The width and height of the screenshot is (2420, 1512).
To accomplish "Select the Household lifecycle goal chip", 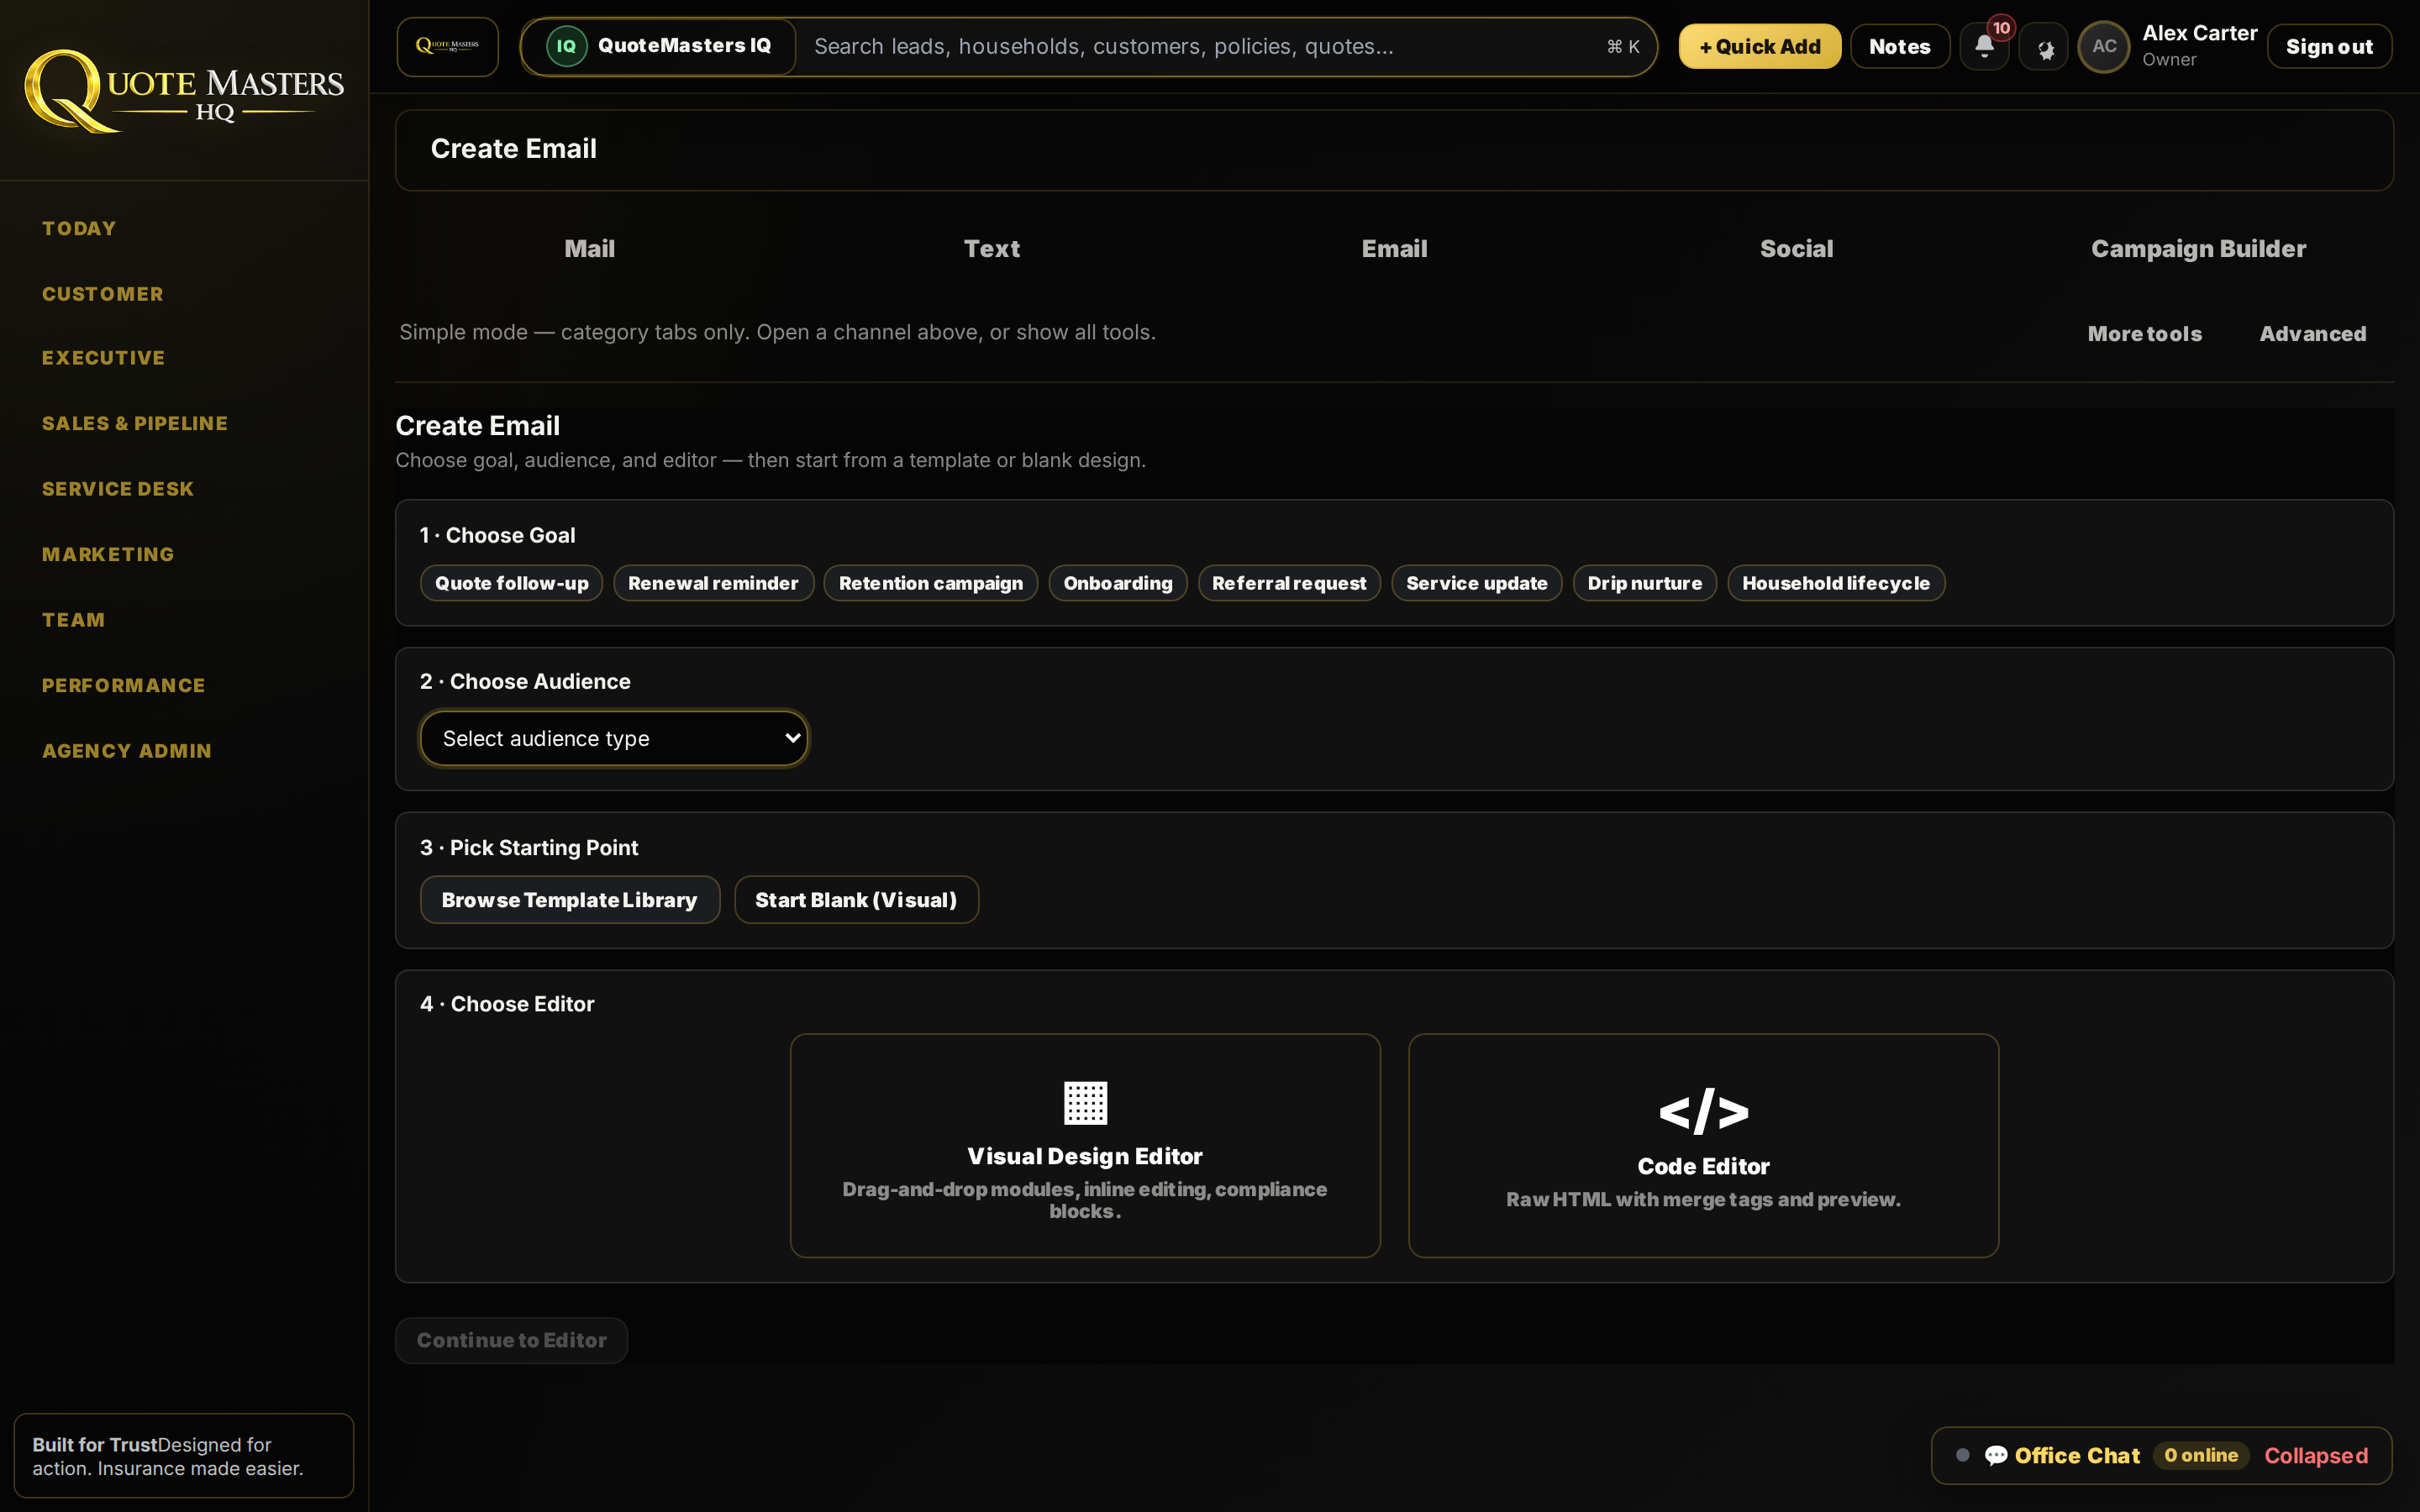I will coord(1836,583).
